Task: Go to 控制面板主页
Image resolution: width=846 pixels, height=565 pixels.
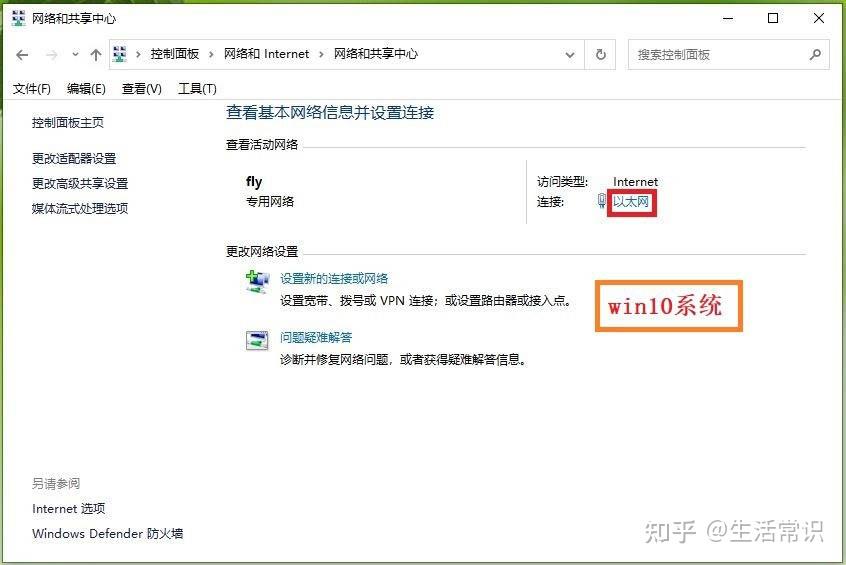Action: click(x=68, y=123)
